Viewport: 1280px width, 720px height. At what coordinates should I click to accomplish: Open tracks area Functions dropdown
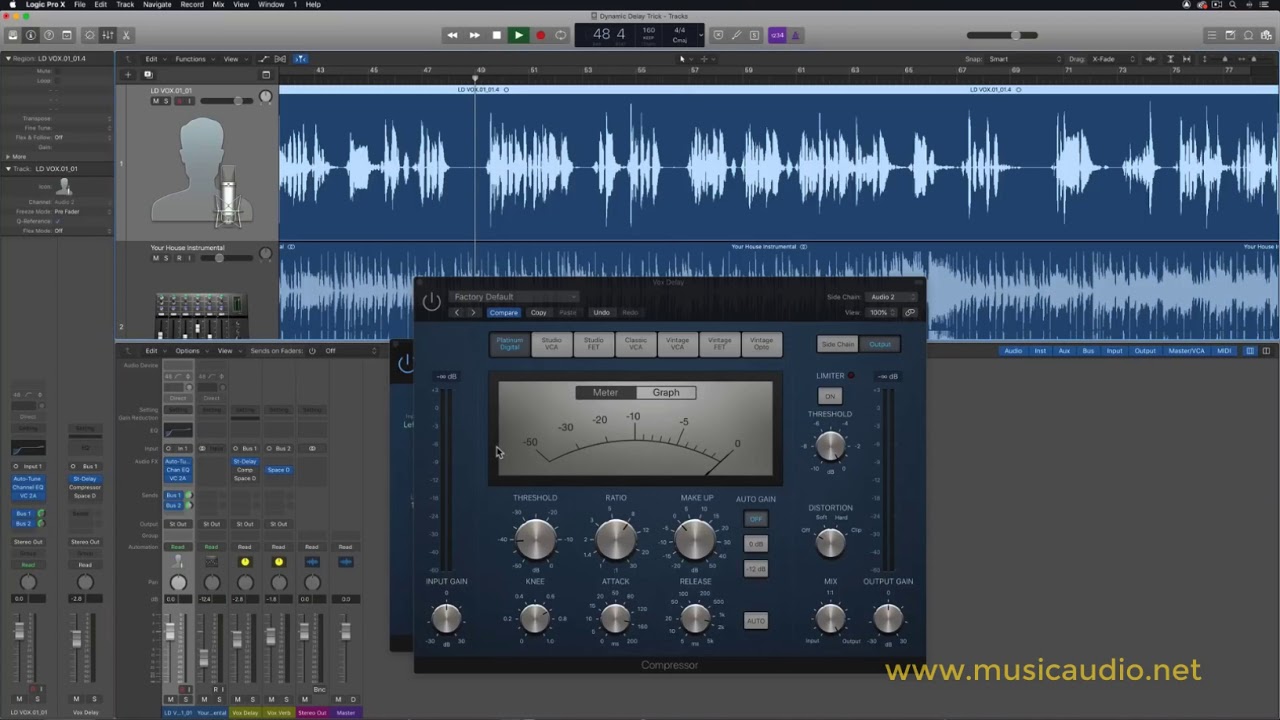(x=193, y=59)
